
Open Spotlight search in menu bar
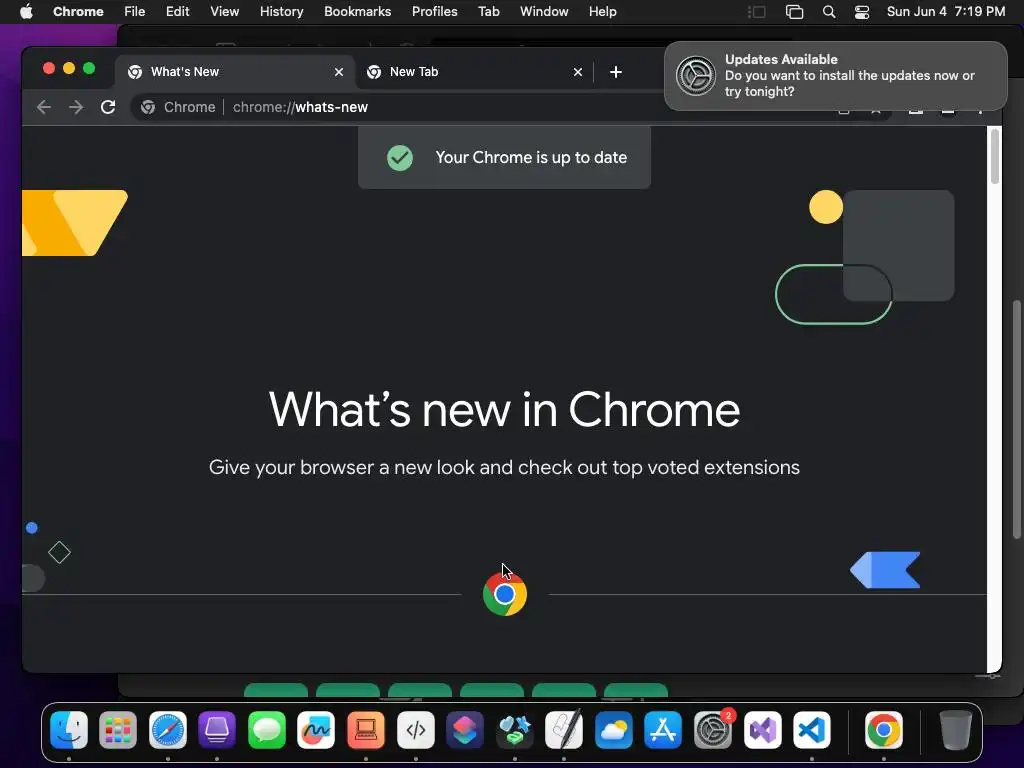coord(829,12)
